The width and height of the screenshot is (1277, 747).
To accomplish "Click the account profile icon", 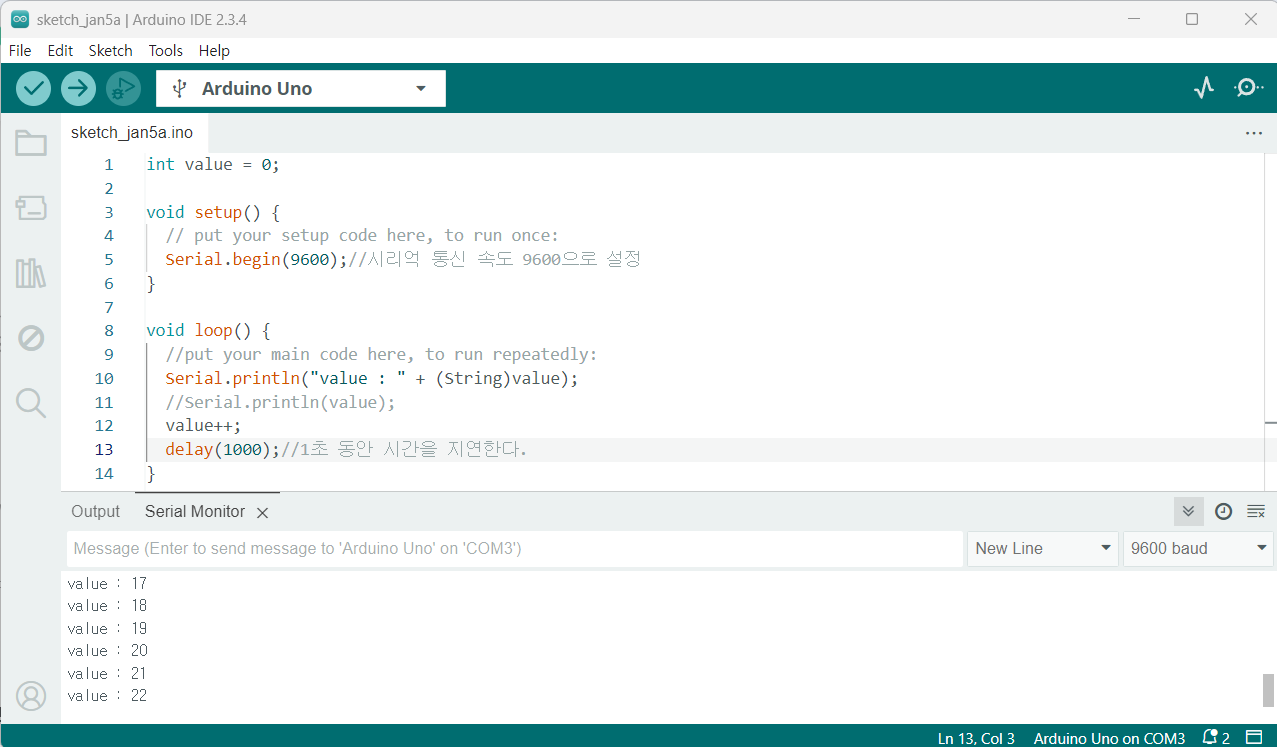I will pos(31,696).
